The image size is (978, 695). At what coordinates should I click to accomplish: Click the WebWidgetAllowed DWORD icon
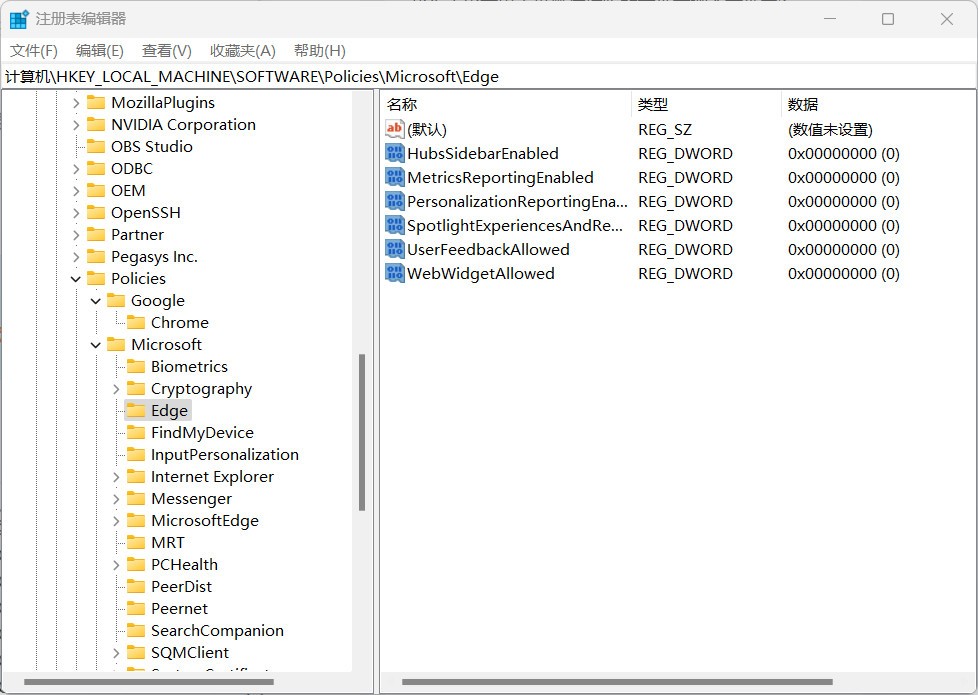pyautogui.click(x=394, y=273)
